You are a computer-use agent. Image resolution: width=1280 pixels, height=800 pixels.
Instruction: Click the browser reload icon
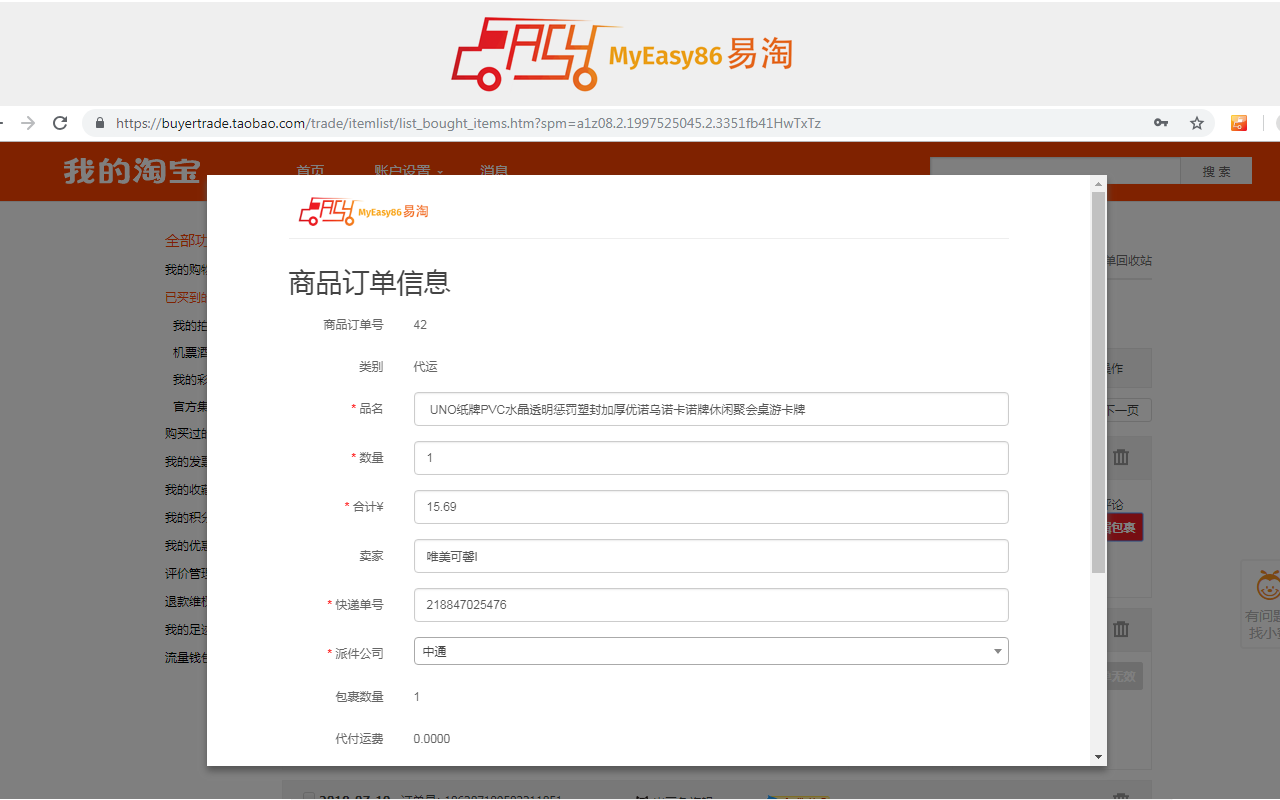pos(59,122)
